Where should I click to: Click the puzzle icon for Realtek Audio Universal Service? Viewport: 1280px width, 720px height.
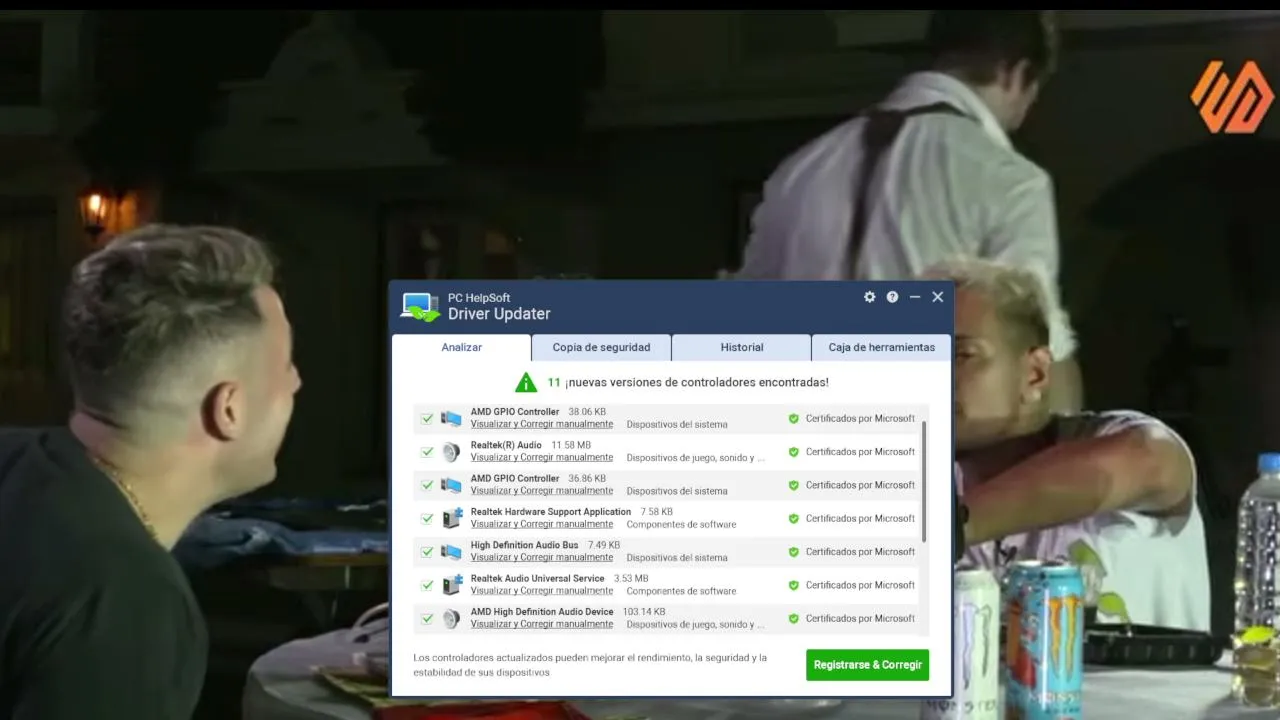tap(452, 585)
